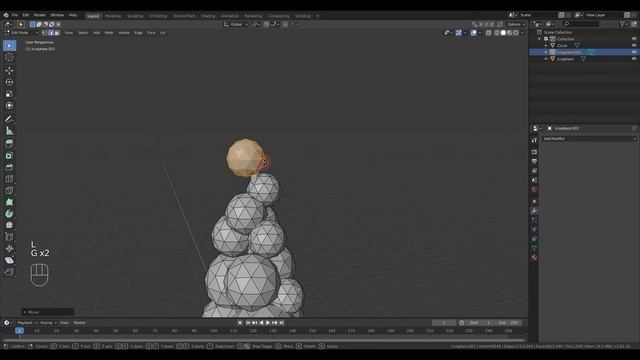Screen dimensions: 640x360
Task: Click the current frame number field
Action: pyautogui.click(x=444, y=323)
